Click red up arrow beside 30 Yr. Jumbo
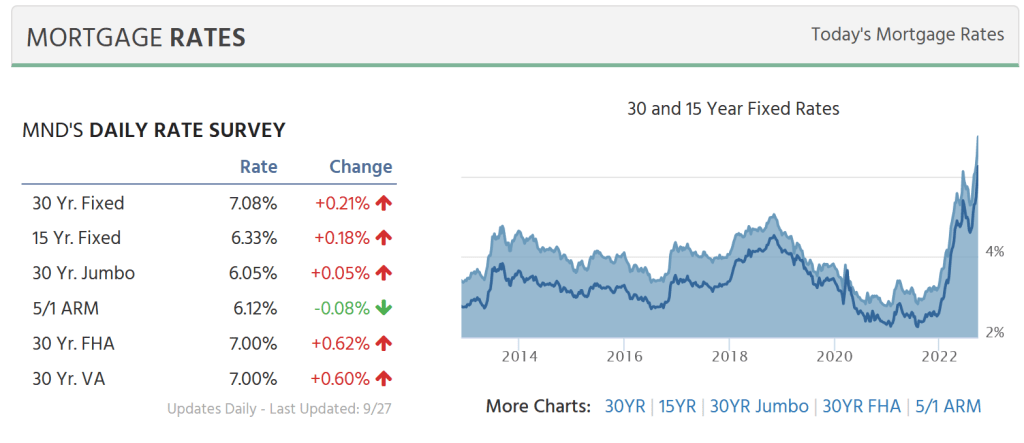 [384, 273]
